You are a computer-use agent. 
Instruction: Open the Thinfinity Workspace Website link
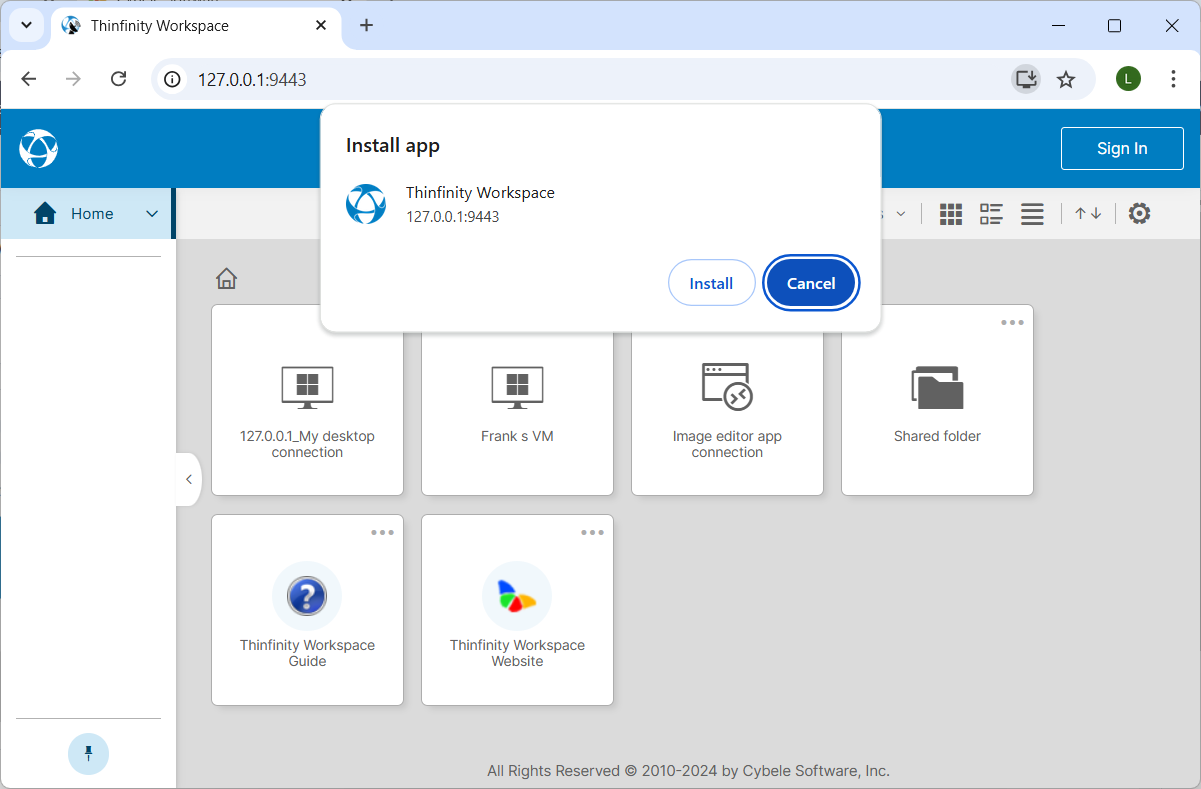pos(517,610)
